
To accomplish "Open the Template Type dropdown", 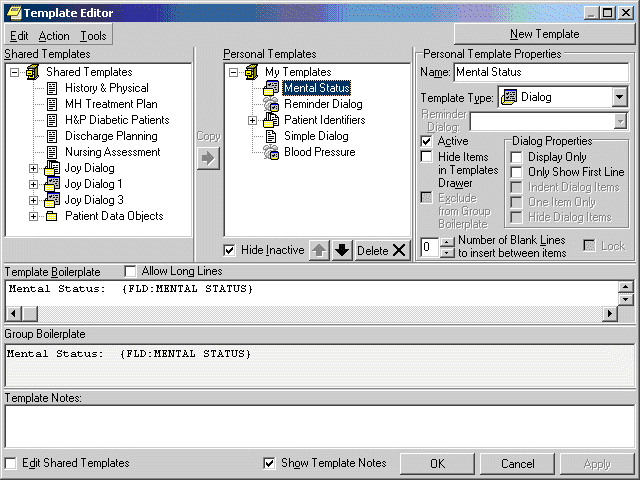I will point(619,97).
